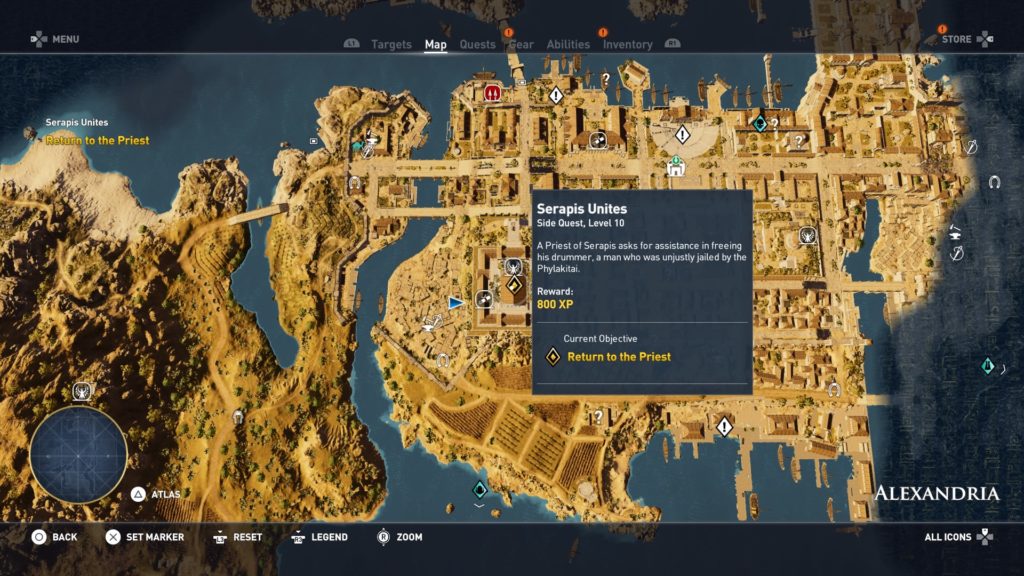
Task: Select the question mark among the north harbor ships
Action: pos(606,79)
